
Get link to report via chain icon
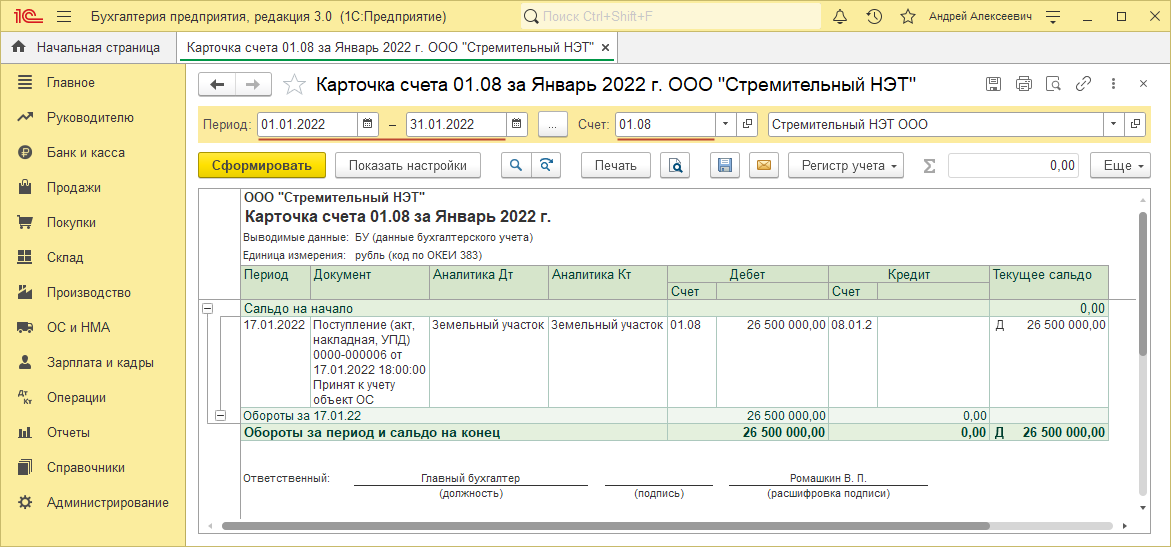pyautogui.click(x=1083, y=84)
